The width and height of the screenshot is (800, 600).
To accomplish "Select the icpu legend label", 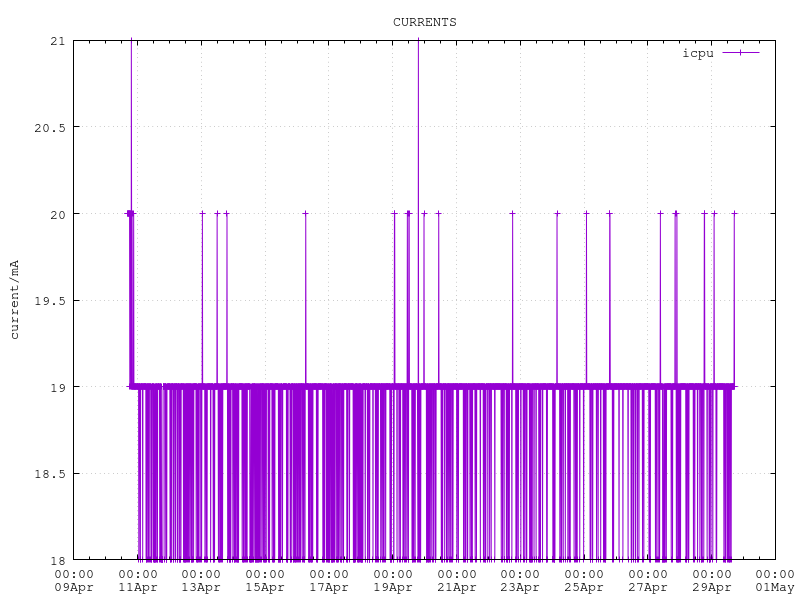I will [697, 53].
